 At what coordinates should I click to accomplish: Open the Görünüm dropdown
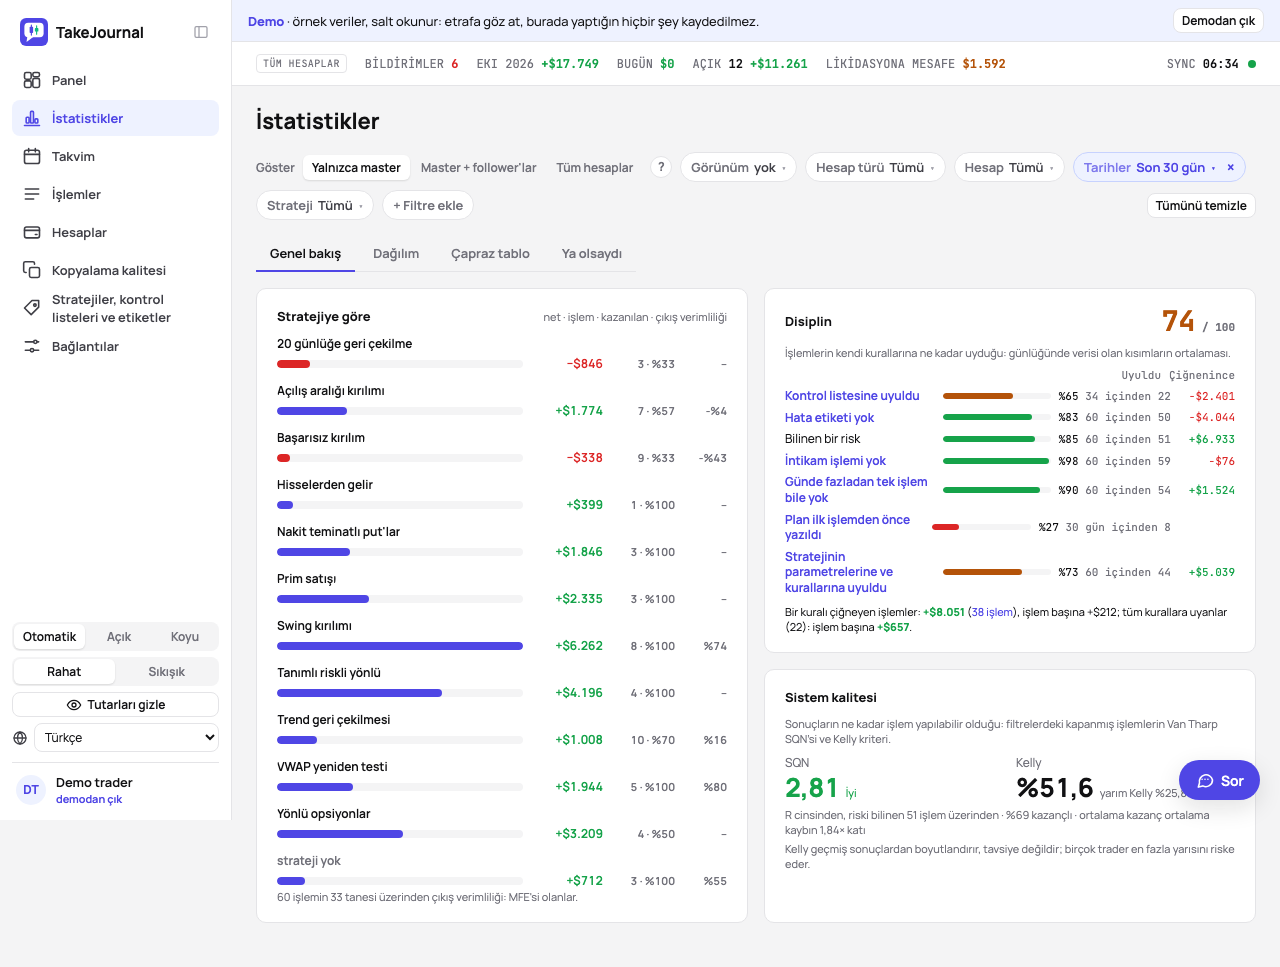[x=738, y=167]
